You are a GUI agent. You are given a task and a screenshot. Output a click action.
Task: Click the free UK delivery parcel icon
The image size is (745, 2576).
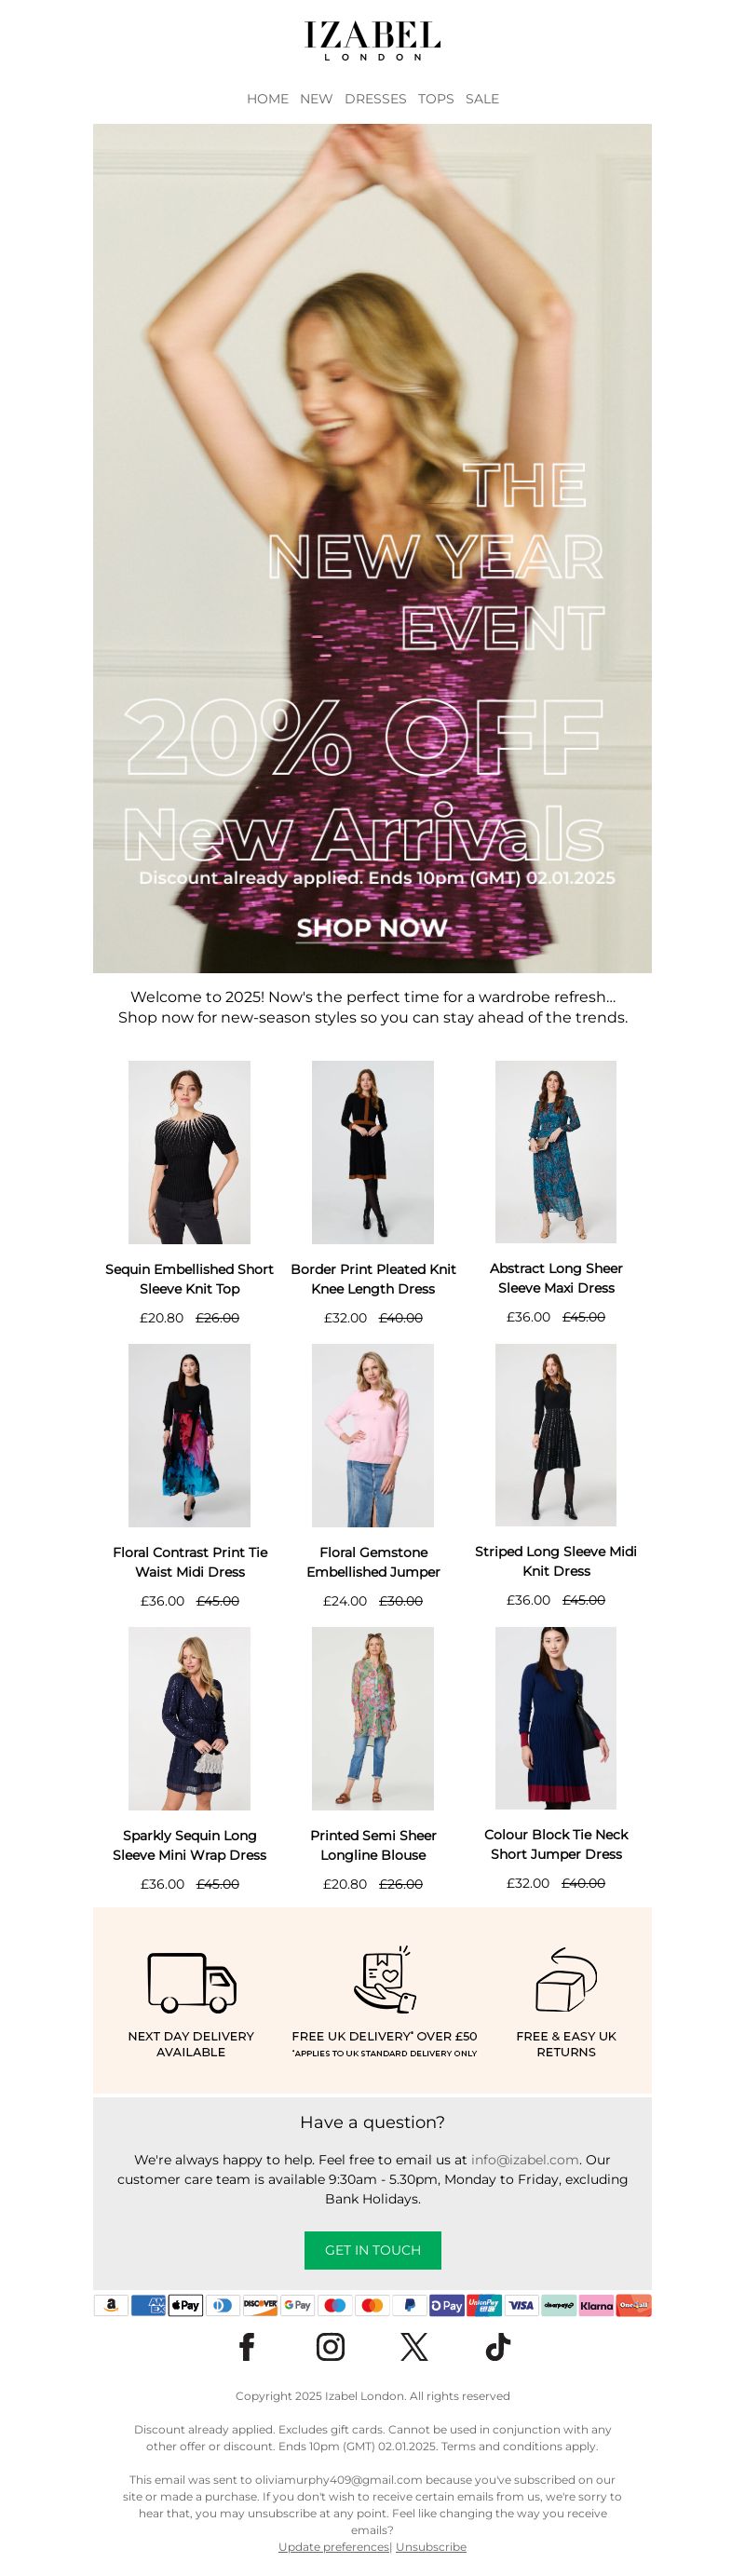(x=384, y=1979)
